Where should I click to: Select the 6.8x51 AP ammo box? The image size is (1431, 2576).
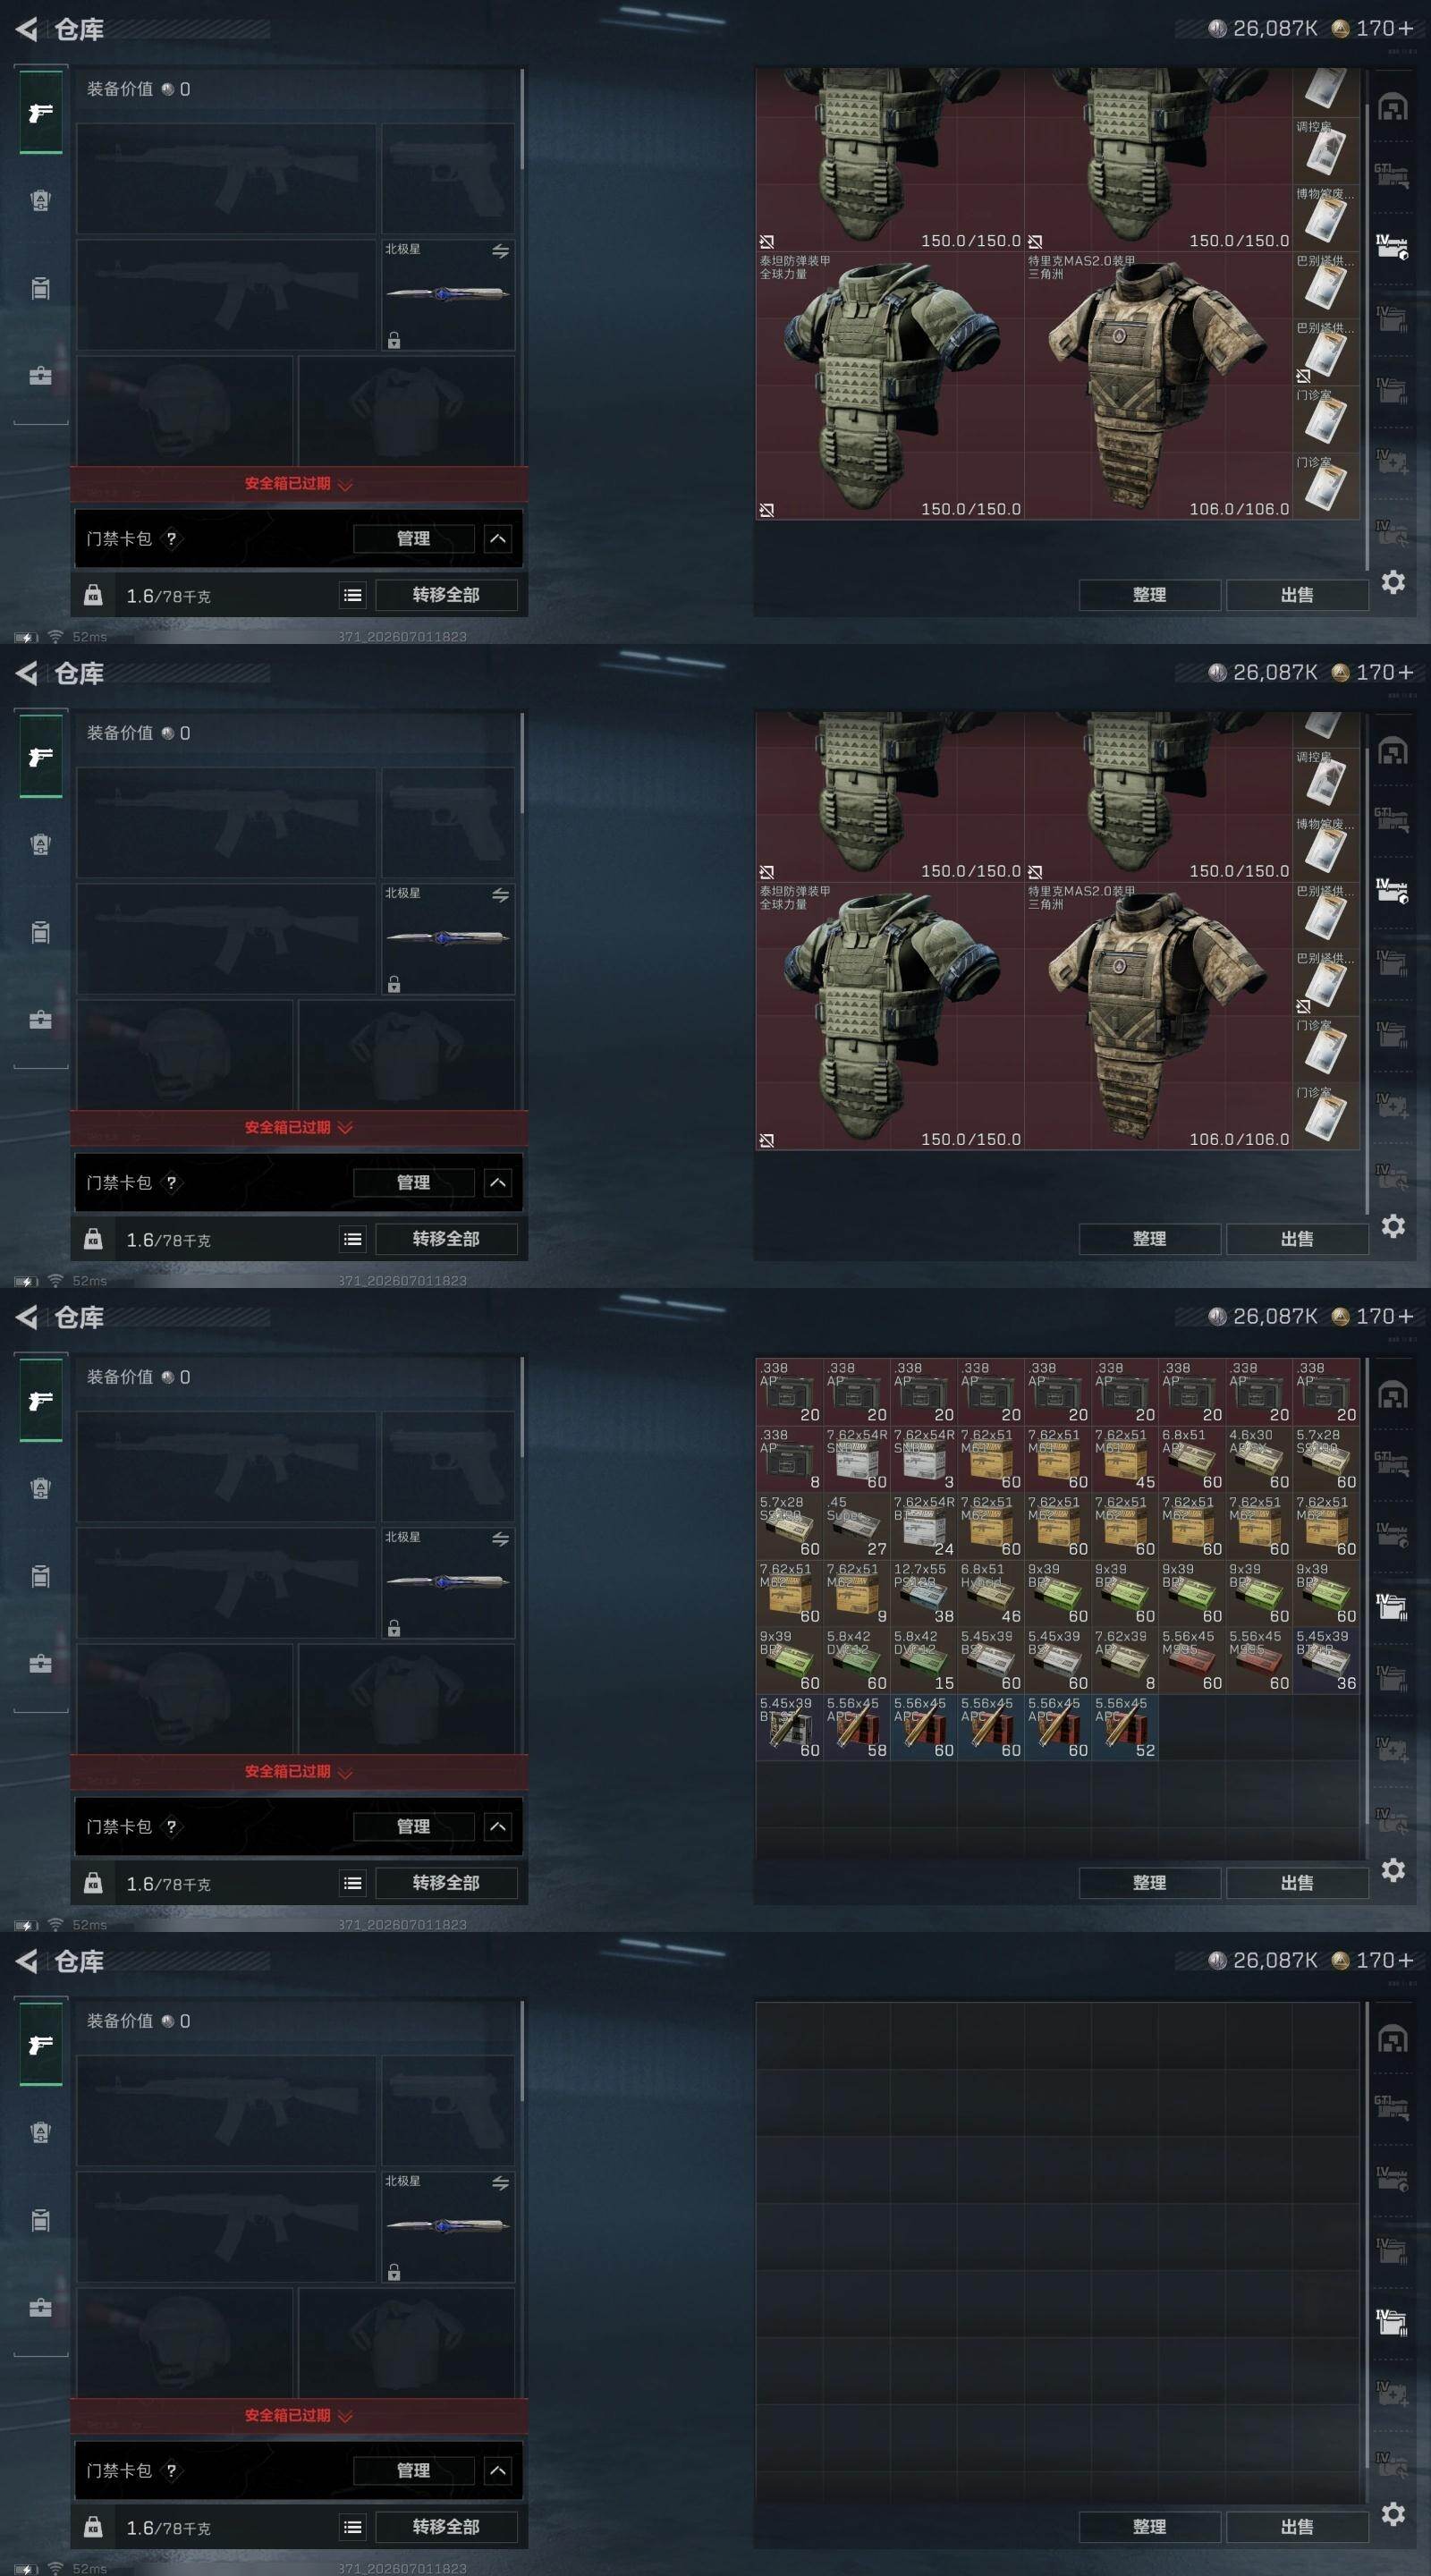[1191, 1459]
